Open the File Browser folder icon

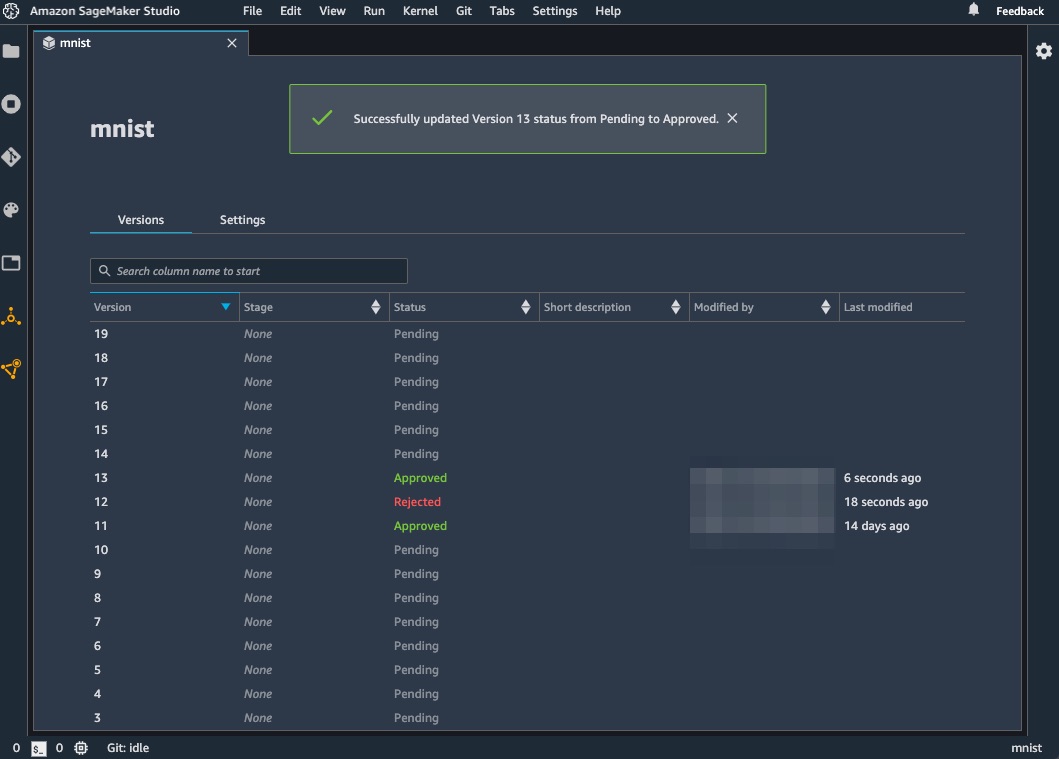(x=11, y=51)
